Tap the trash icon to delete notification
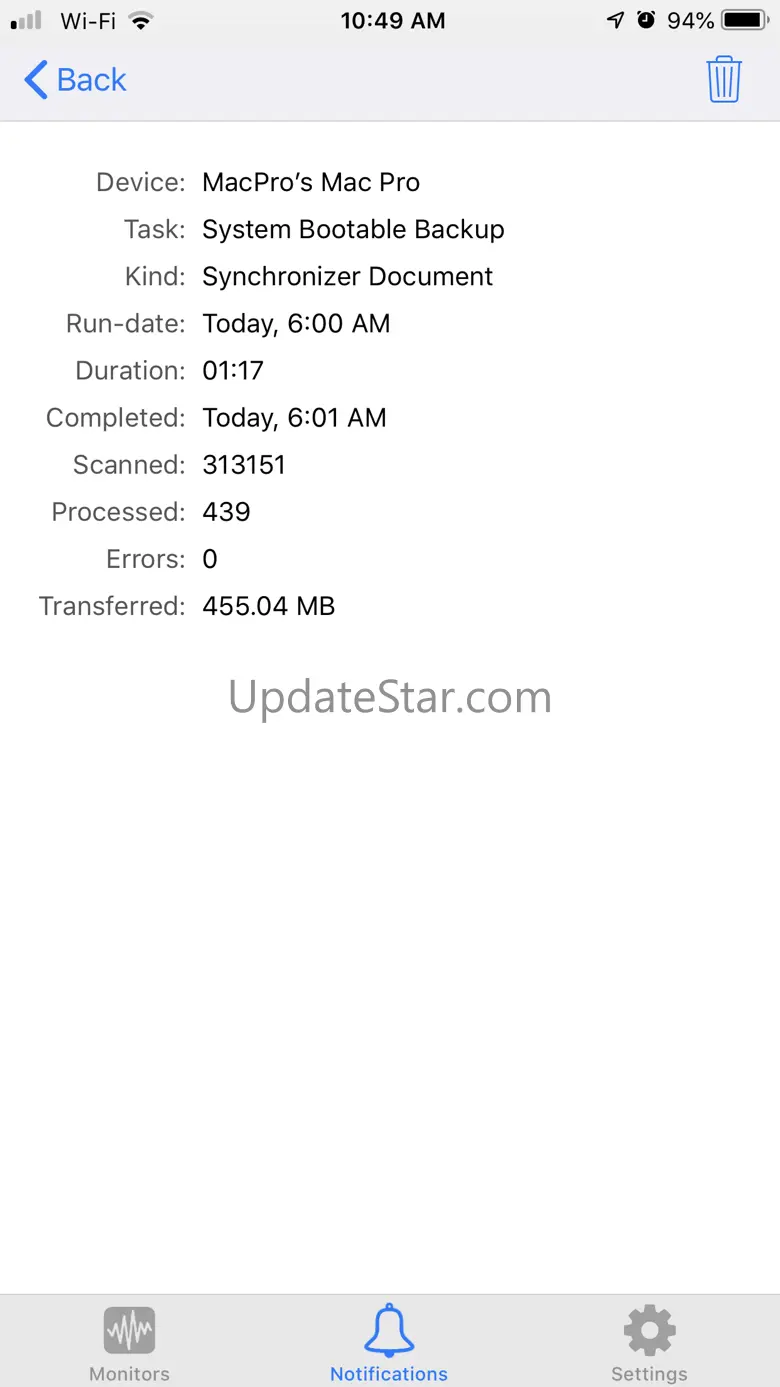780x1387 pixels. (723, 79)
